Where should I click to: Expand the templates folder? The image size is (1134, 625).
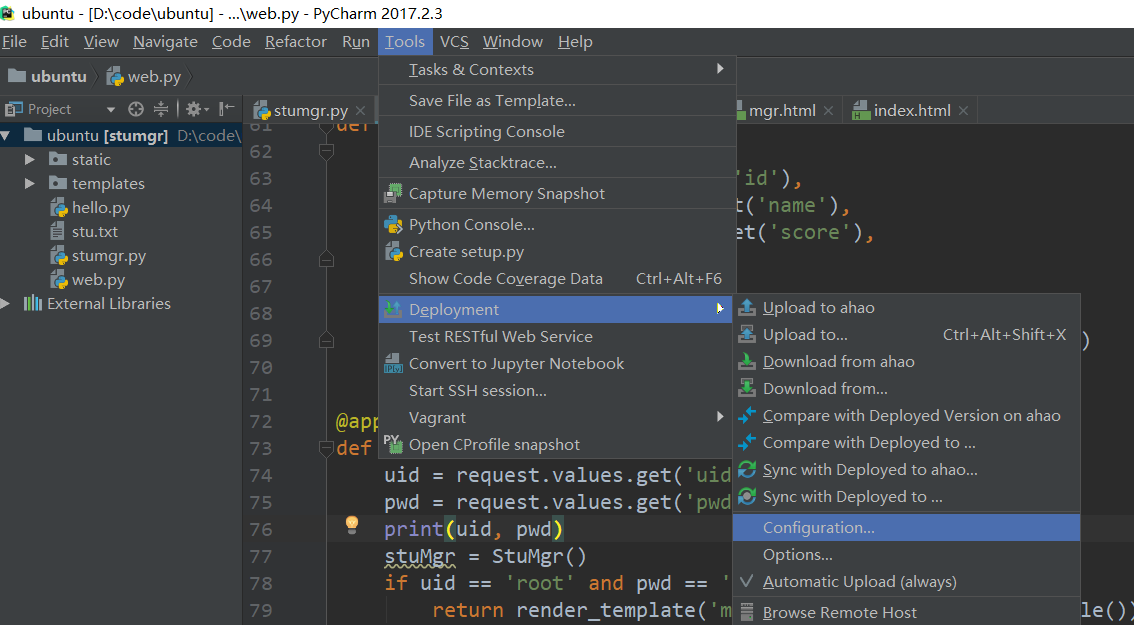coord(30,184)
